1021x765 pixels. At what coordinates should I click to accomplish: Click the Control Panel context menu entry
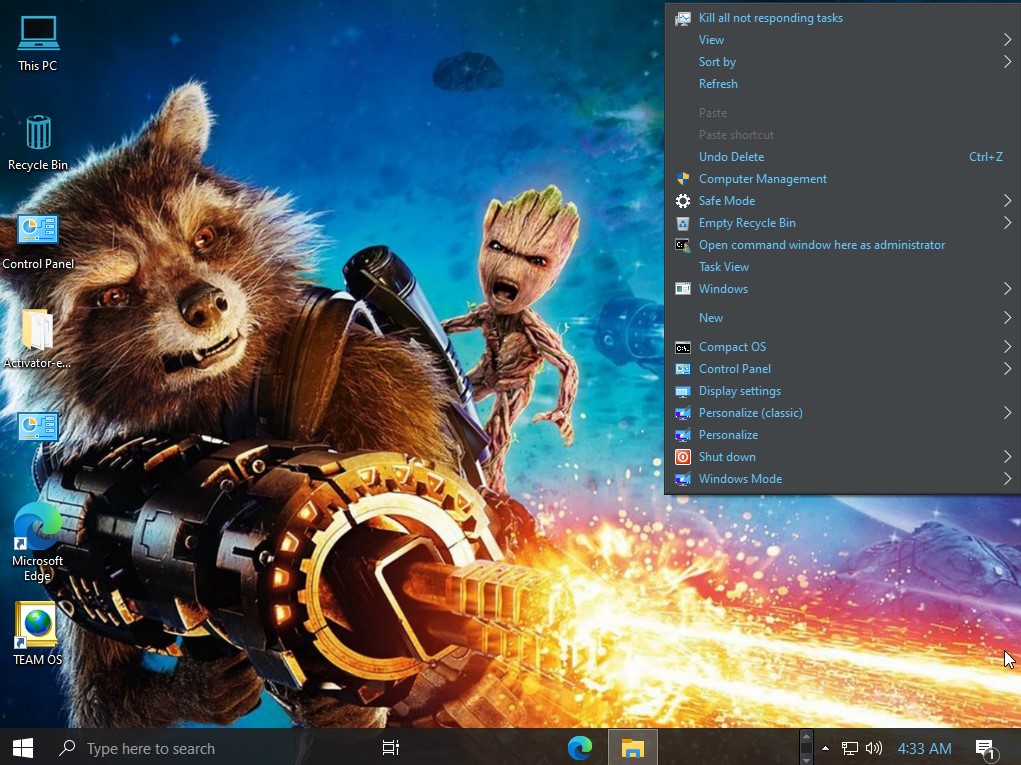tap(843, 369)
